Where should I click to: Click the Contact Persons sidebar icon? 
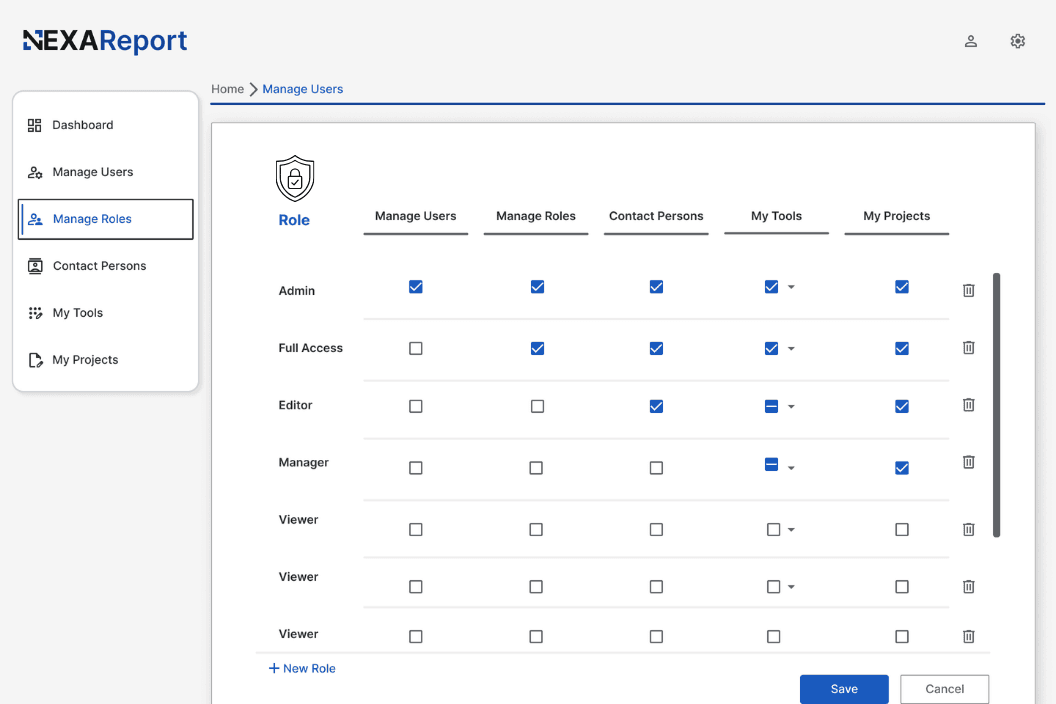pyautogui.click(x=34, y=265)
